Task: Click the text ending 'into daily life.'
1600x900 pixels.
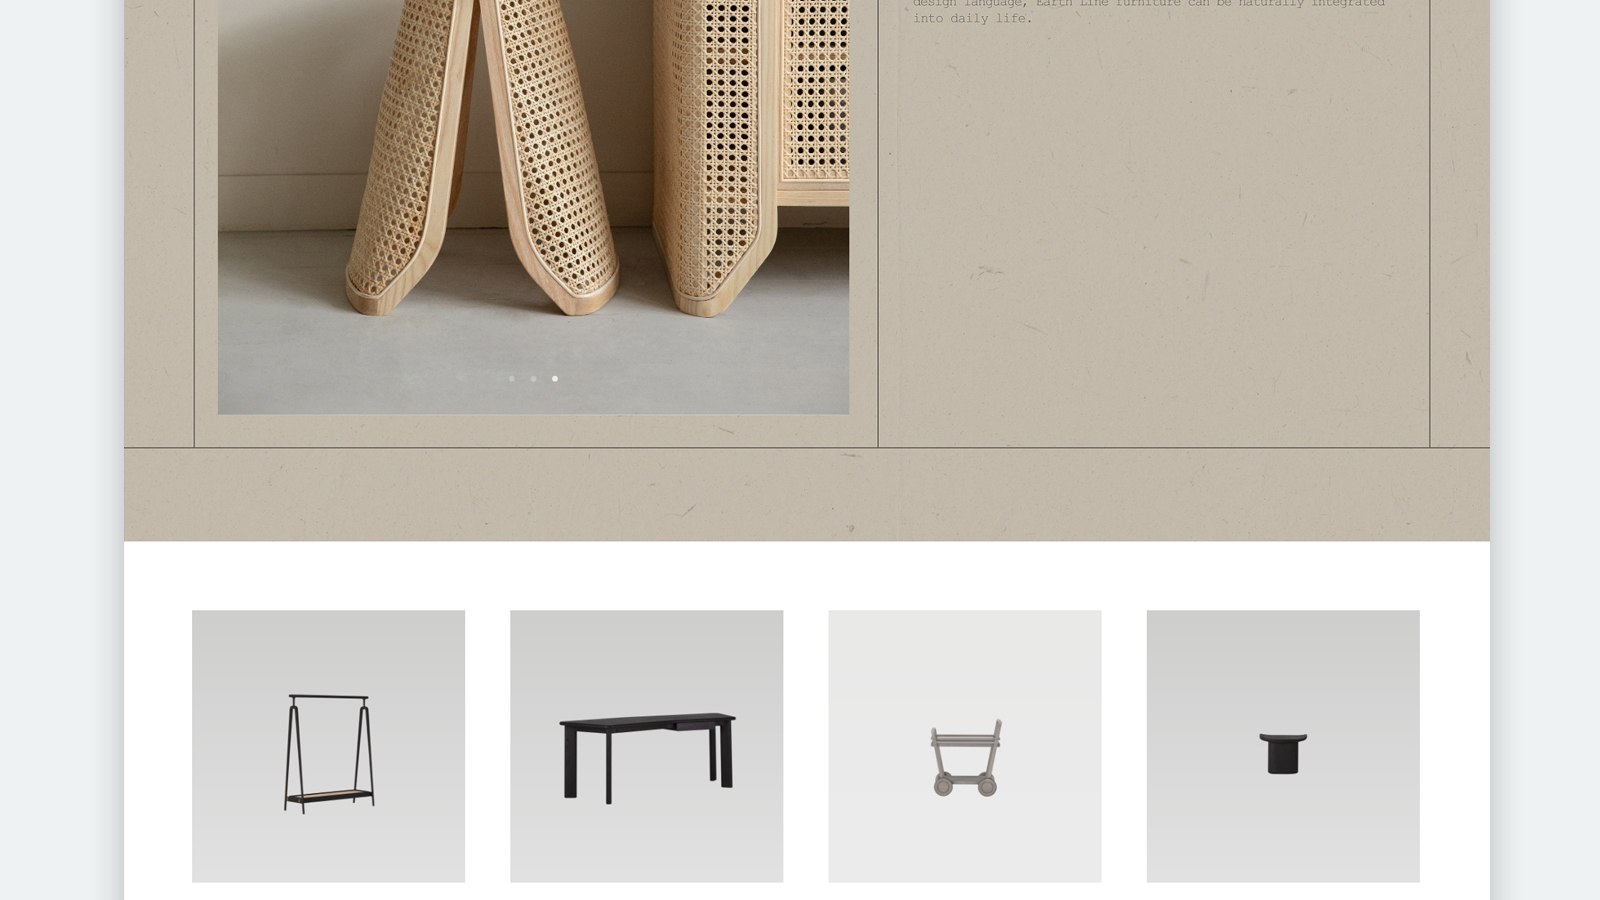Action: point(972,18)
